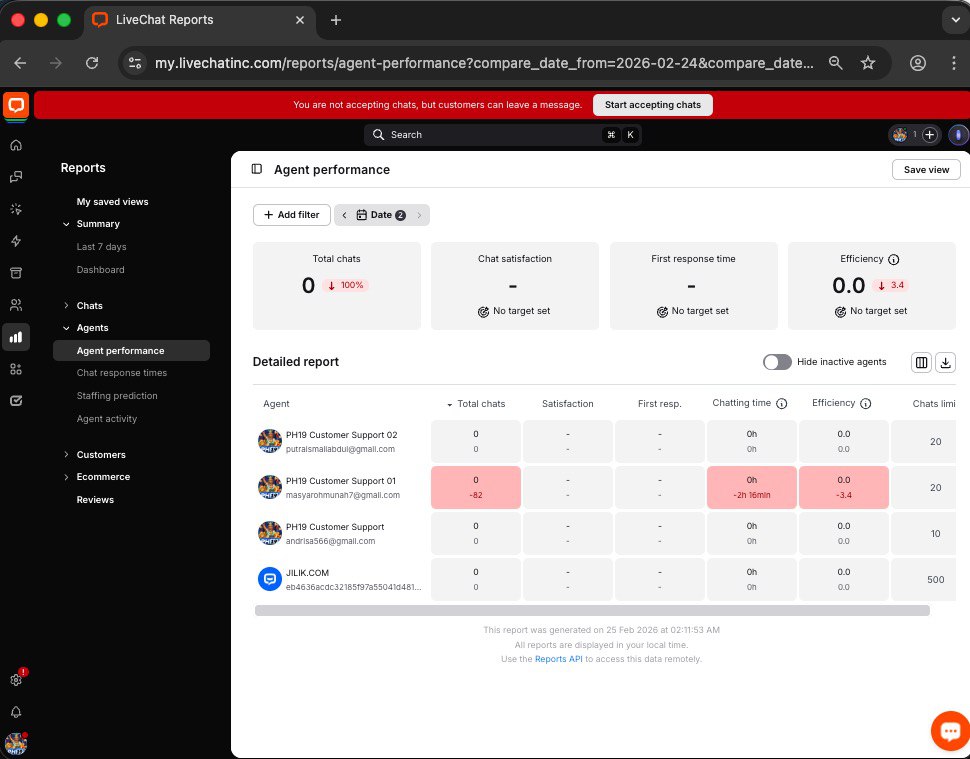Collapse the Summary section

[x=97, y=224]
